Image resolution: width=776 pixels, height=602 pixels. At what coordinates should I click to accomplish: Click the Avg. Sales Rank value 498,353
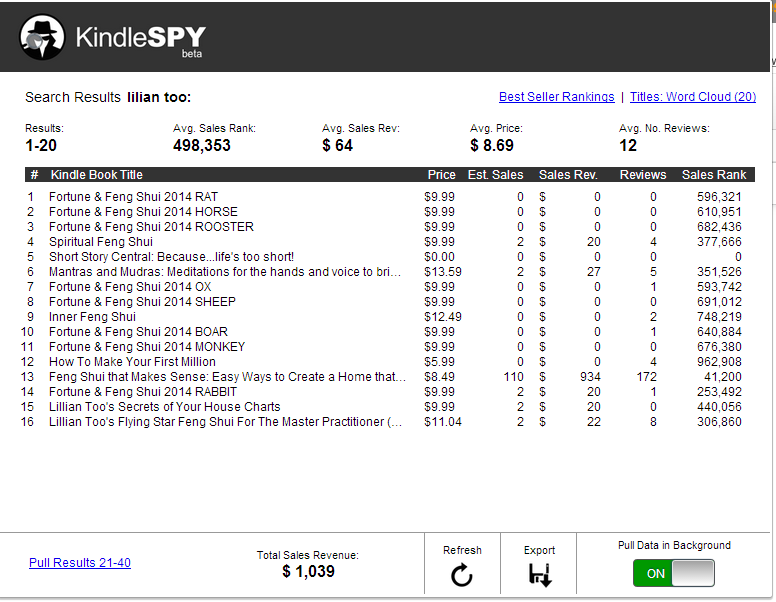[202, 146]
